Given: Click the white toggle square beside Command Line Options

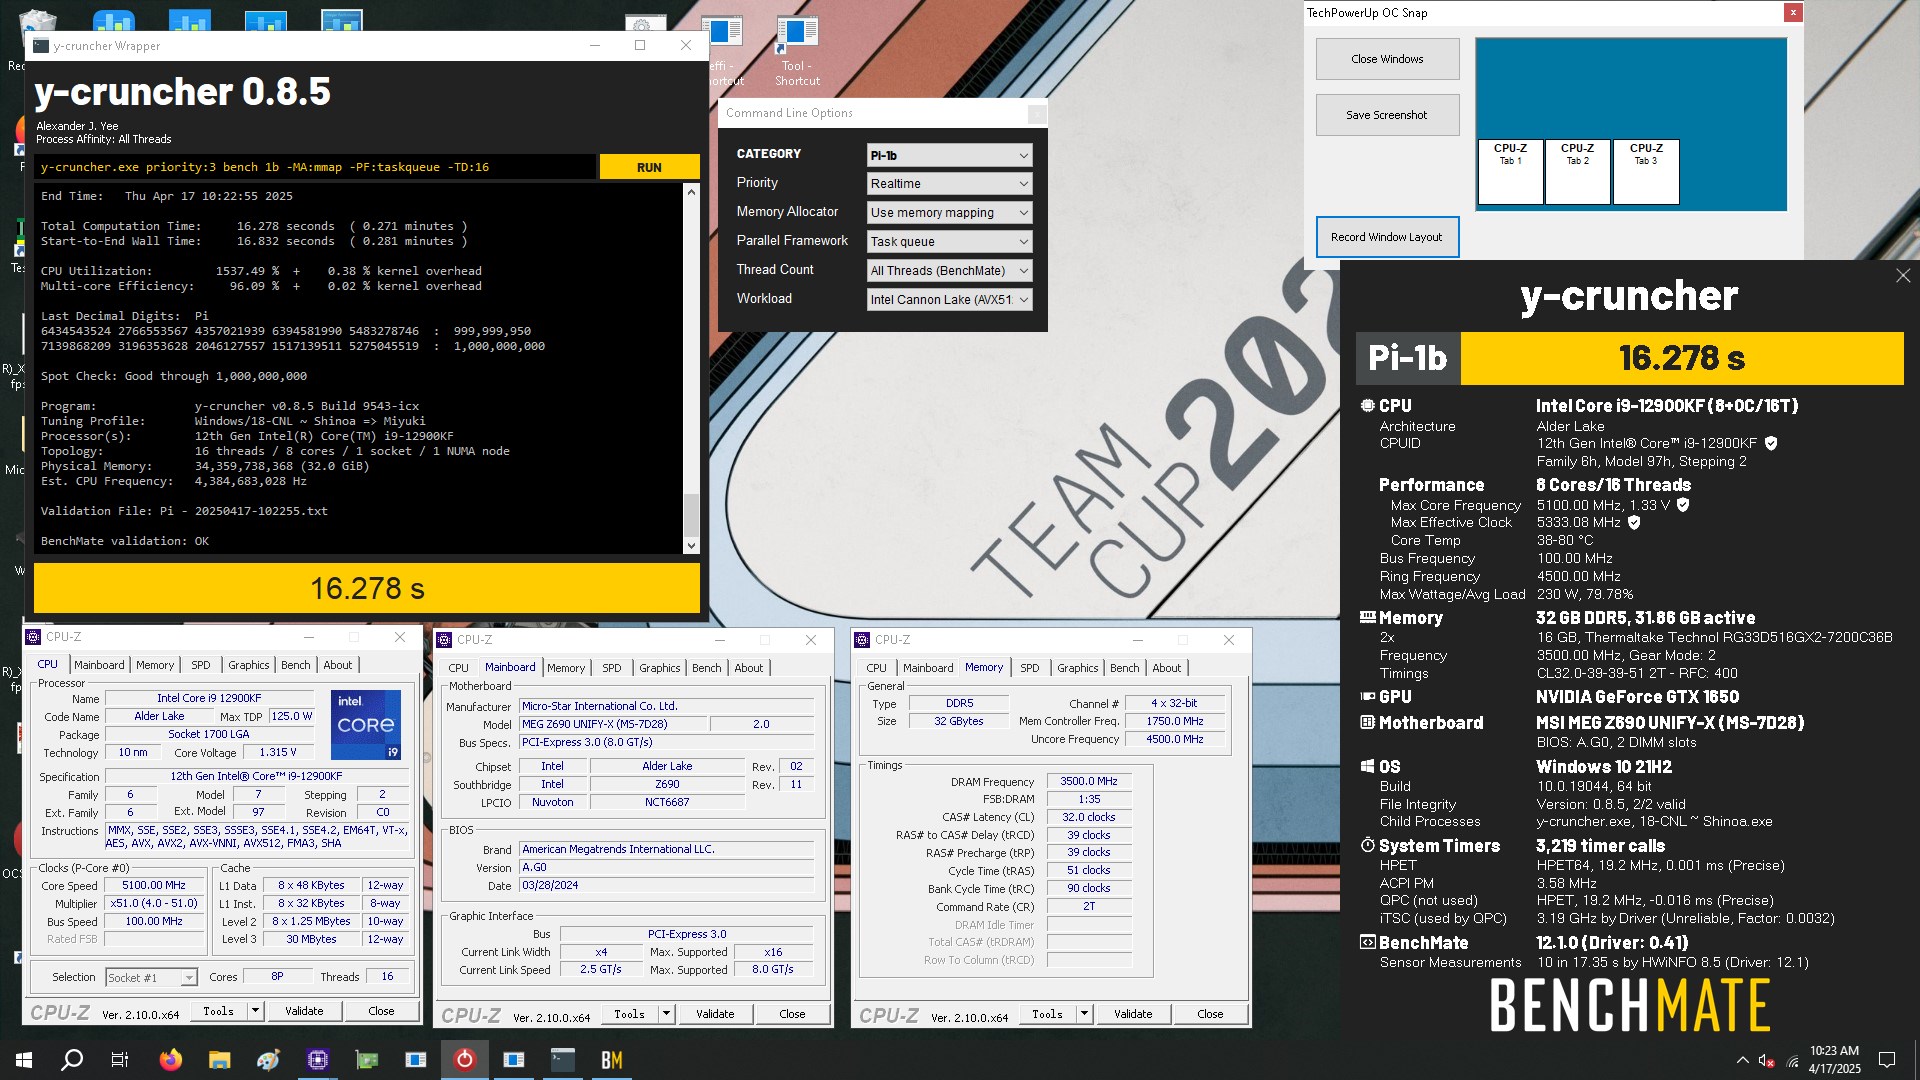Looking at the screenshot, I should [1037, 114].
